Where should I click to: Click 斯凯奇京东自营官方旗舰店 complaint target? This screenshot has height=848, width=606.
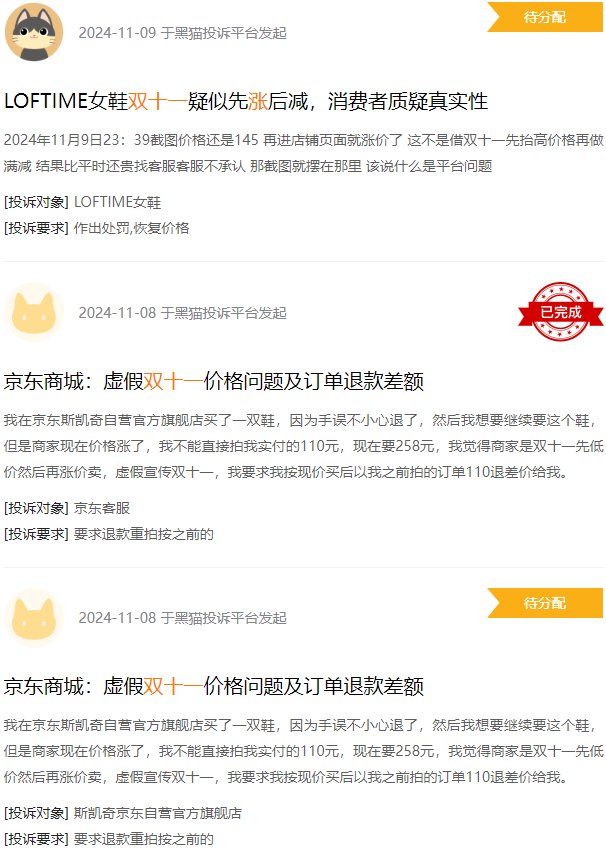pyautogui.click(x=157, y=813)
